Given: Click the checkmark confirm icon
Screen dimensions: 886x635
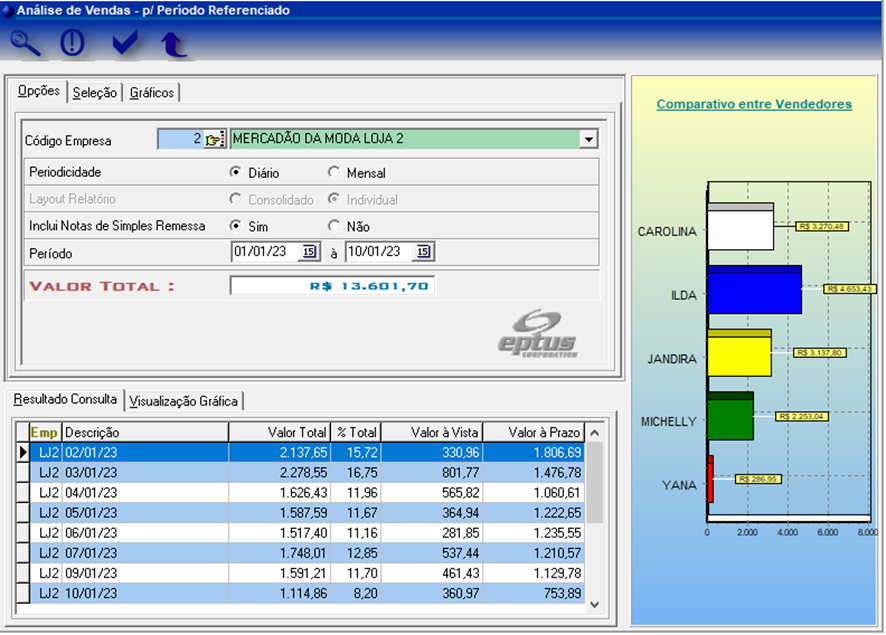Looking at the screenshot, I should point(125,43).
